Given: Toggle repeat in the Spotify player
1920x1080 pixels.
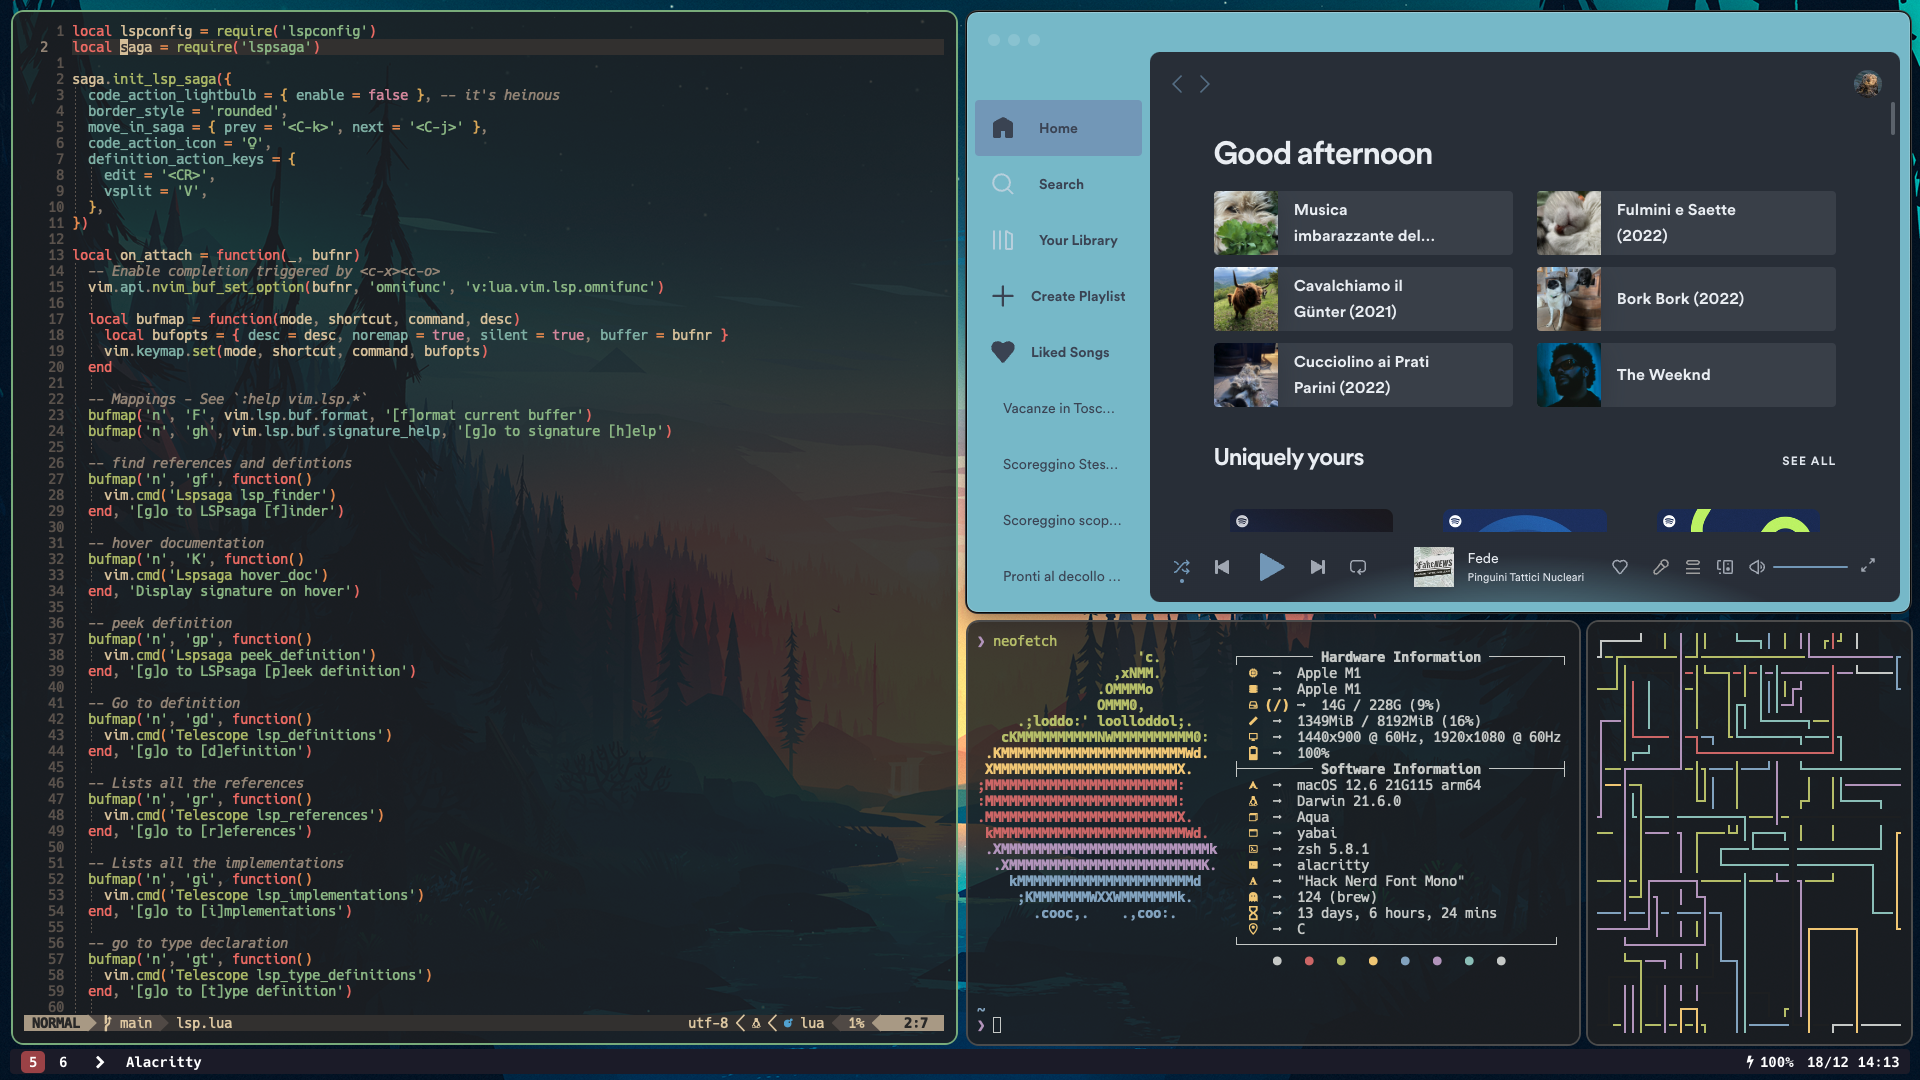Looking at the screenshot, I should click(x=1358, y=567).
